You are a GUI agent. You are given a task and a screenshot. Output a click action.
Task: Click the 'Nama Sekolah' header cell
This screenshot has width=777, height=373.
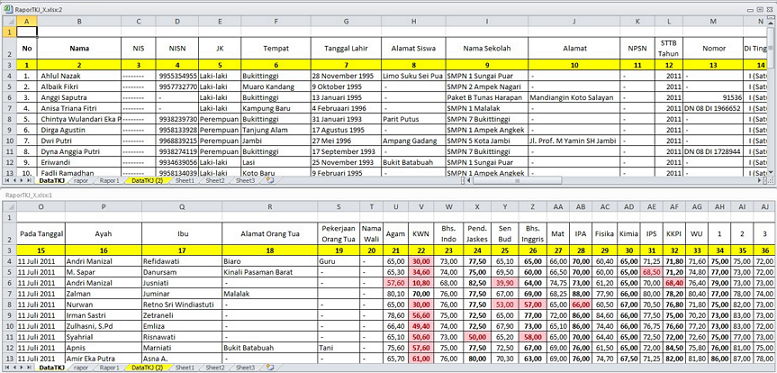pyautogui.click(x=487, y=49)
